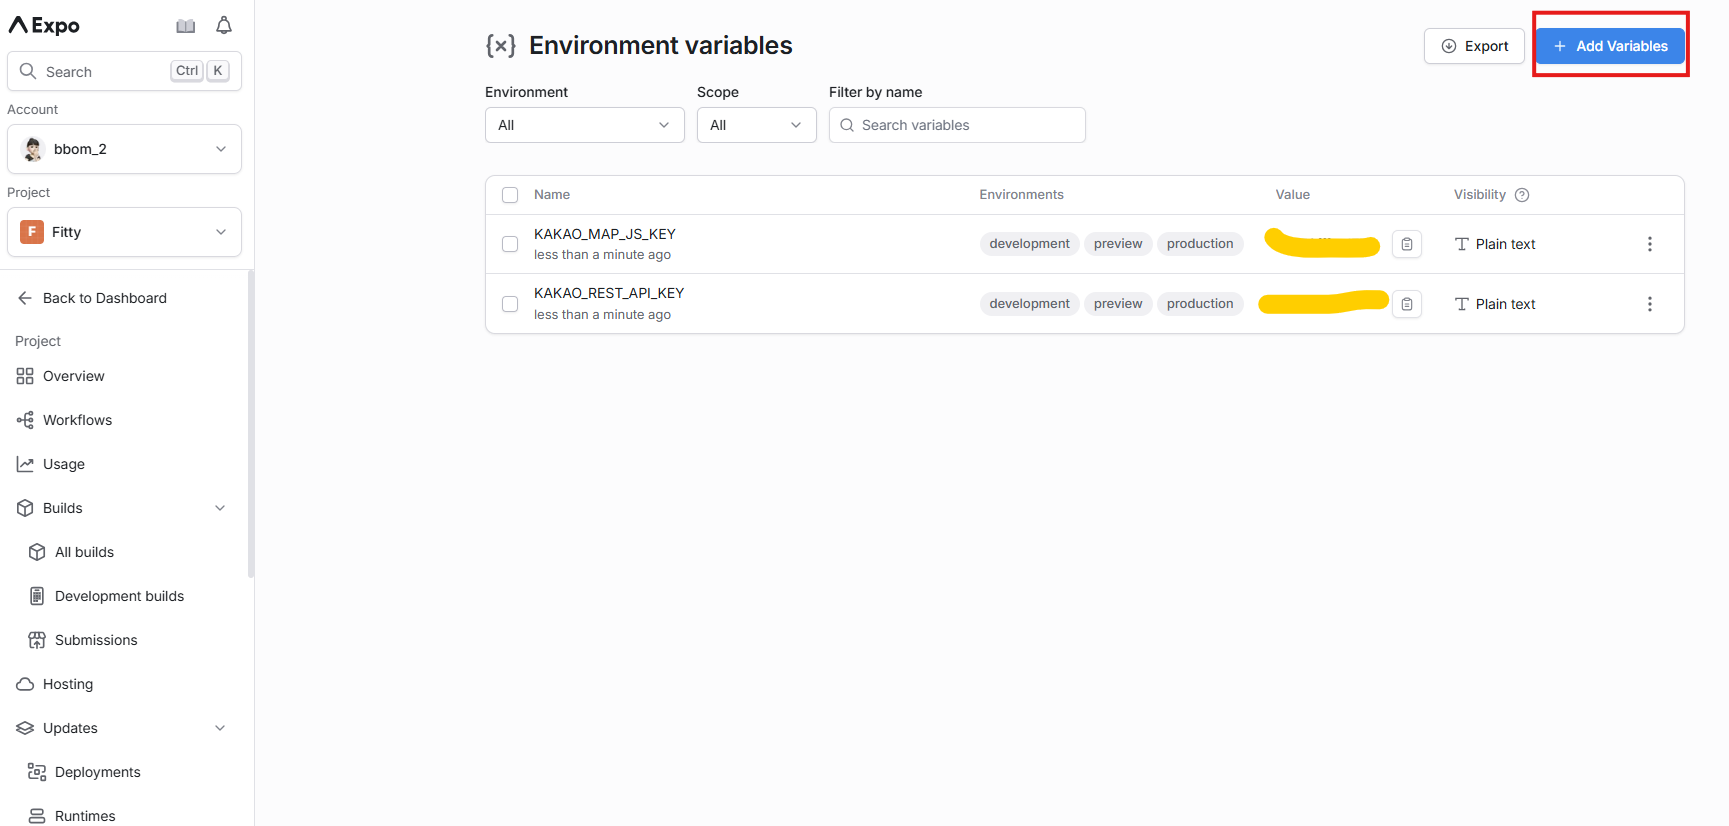The image size is (1729, 826).
Task: Copy the KAKAO_MAP_JS_KEY value
Action: click(1407, 244)
